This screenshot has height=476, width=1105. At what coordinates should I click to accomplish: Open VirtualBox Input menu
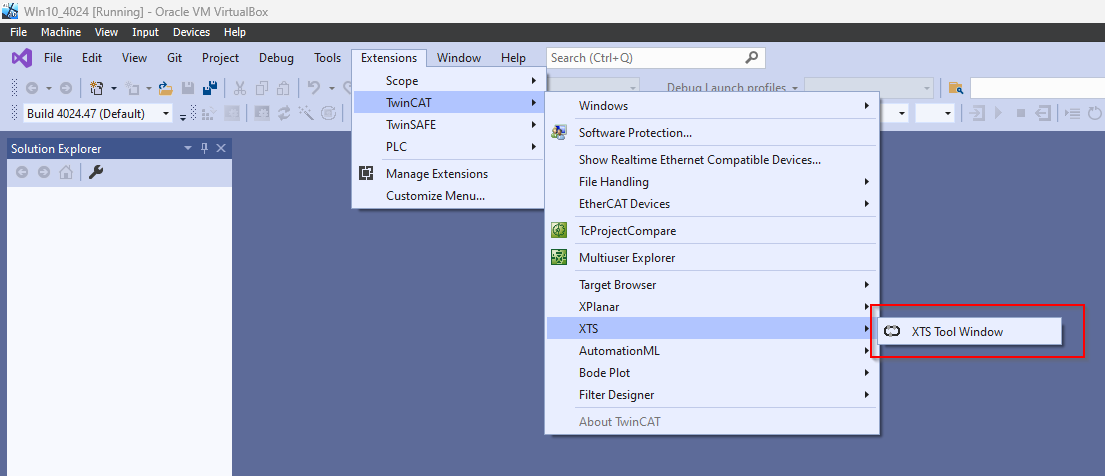[145, 32]
